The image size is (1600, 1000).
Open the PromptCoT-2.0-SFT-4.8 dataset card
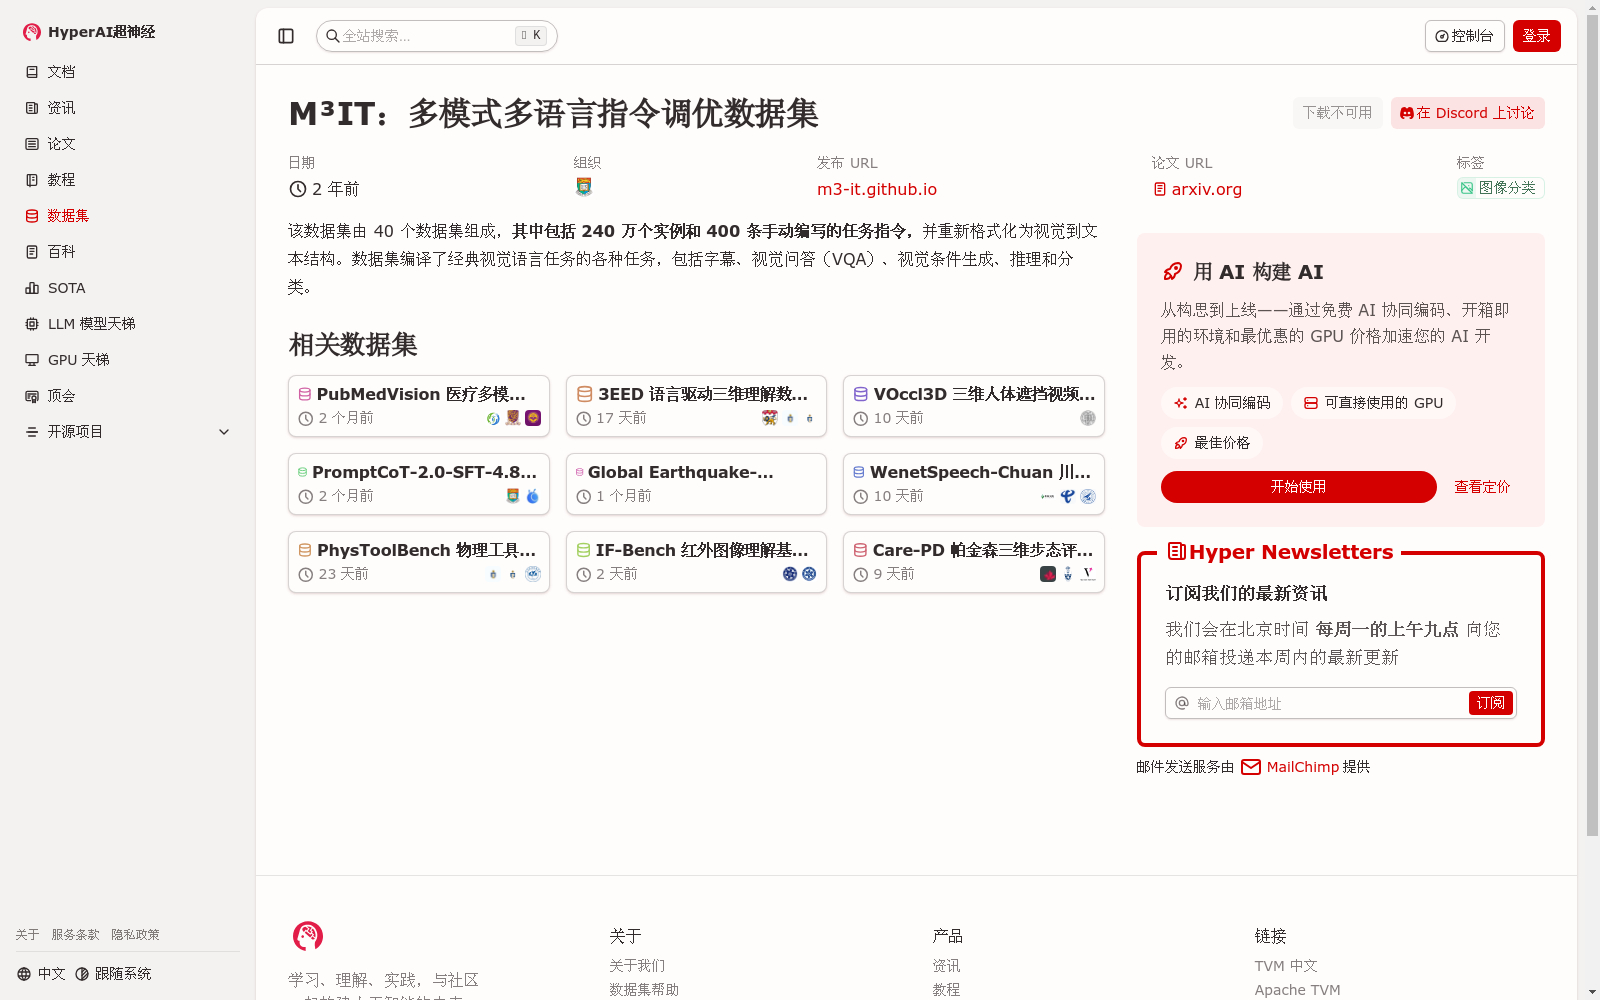(x=419, y=484)
